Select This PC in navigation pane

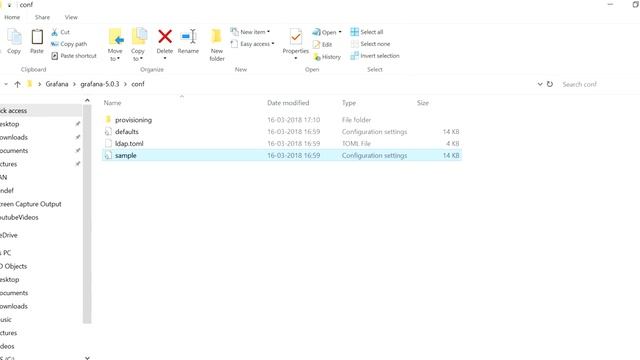[6, 253]
